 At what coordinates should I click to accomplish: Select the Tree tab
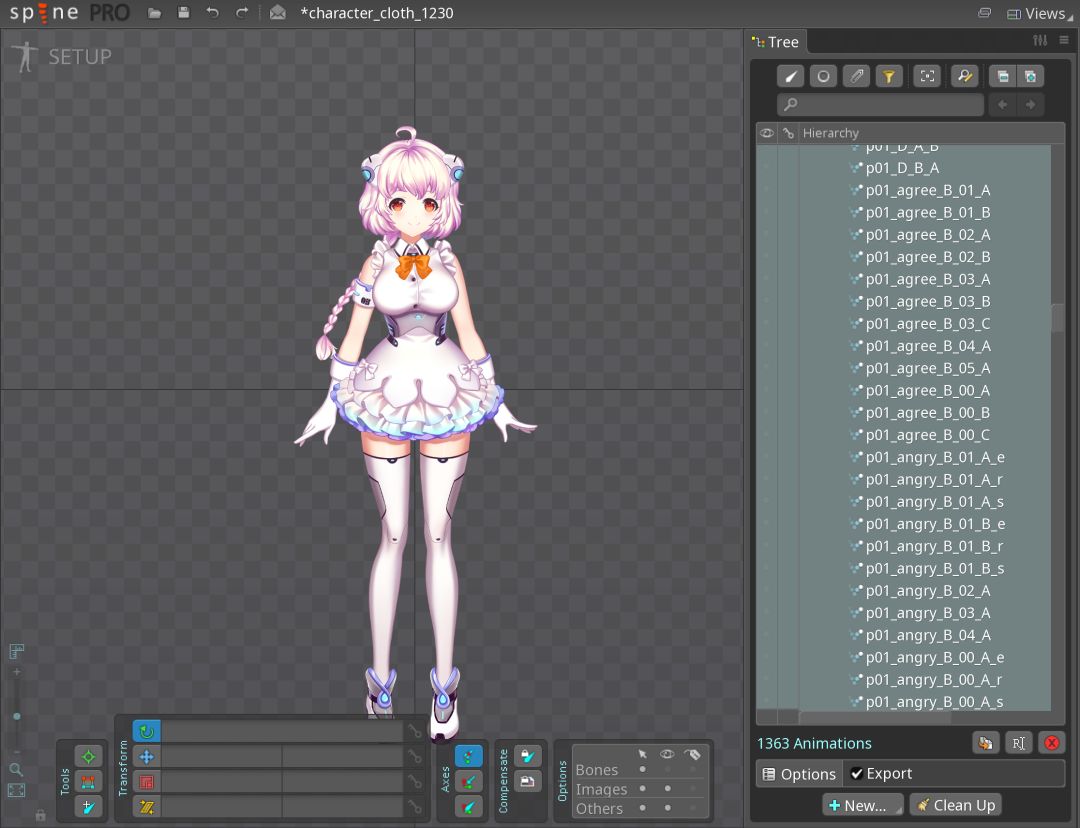[x=776, y=42]
